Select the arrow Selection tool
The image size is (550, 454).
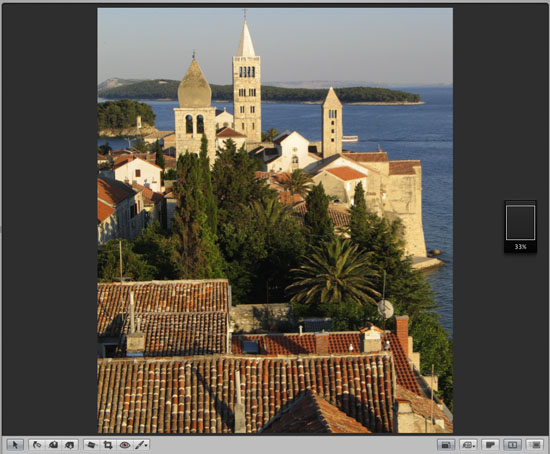pos(15,445)
